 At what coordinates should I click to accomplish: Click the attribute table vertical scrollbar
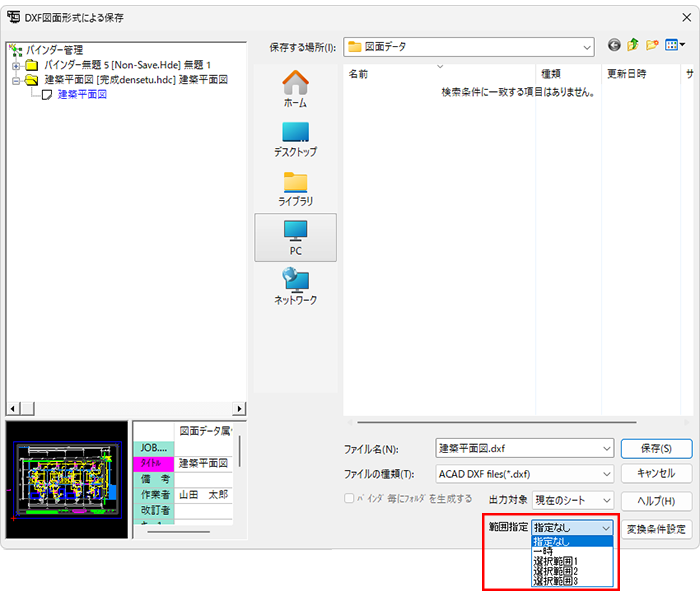(x=240, y=451)
